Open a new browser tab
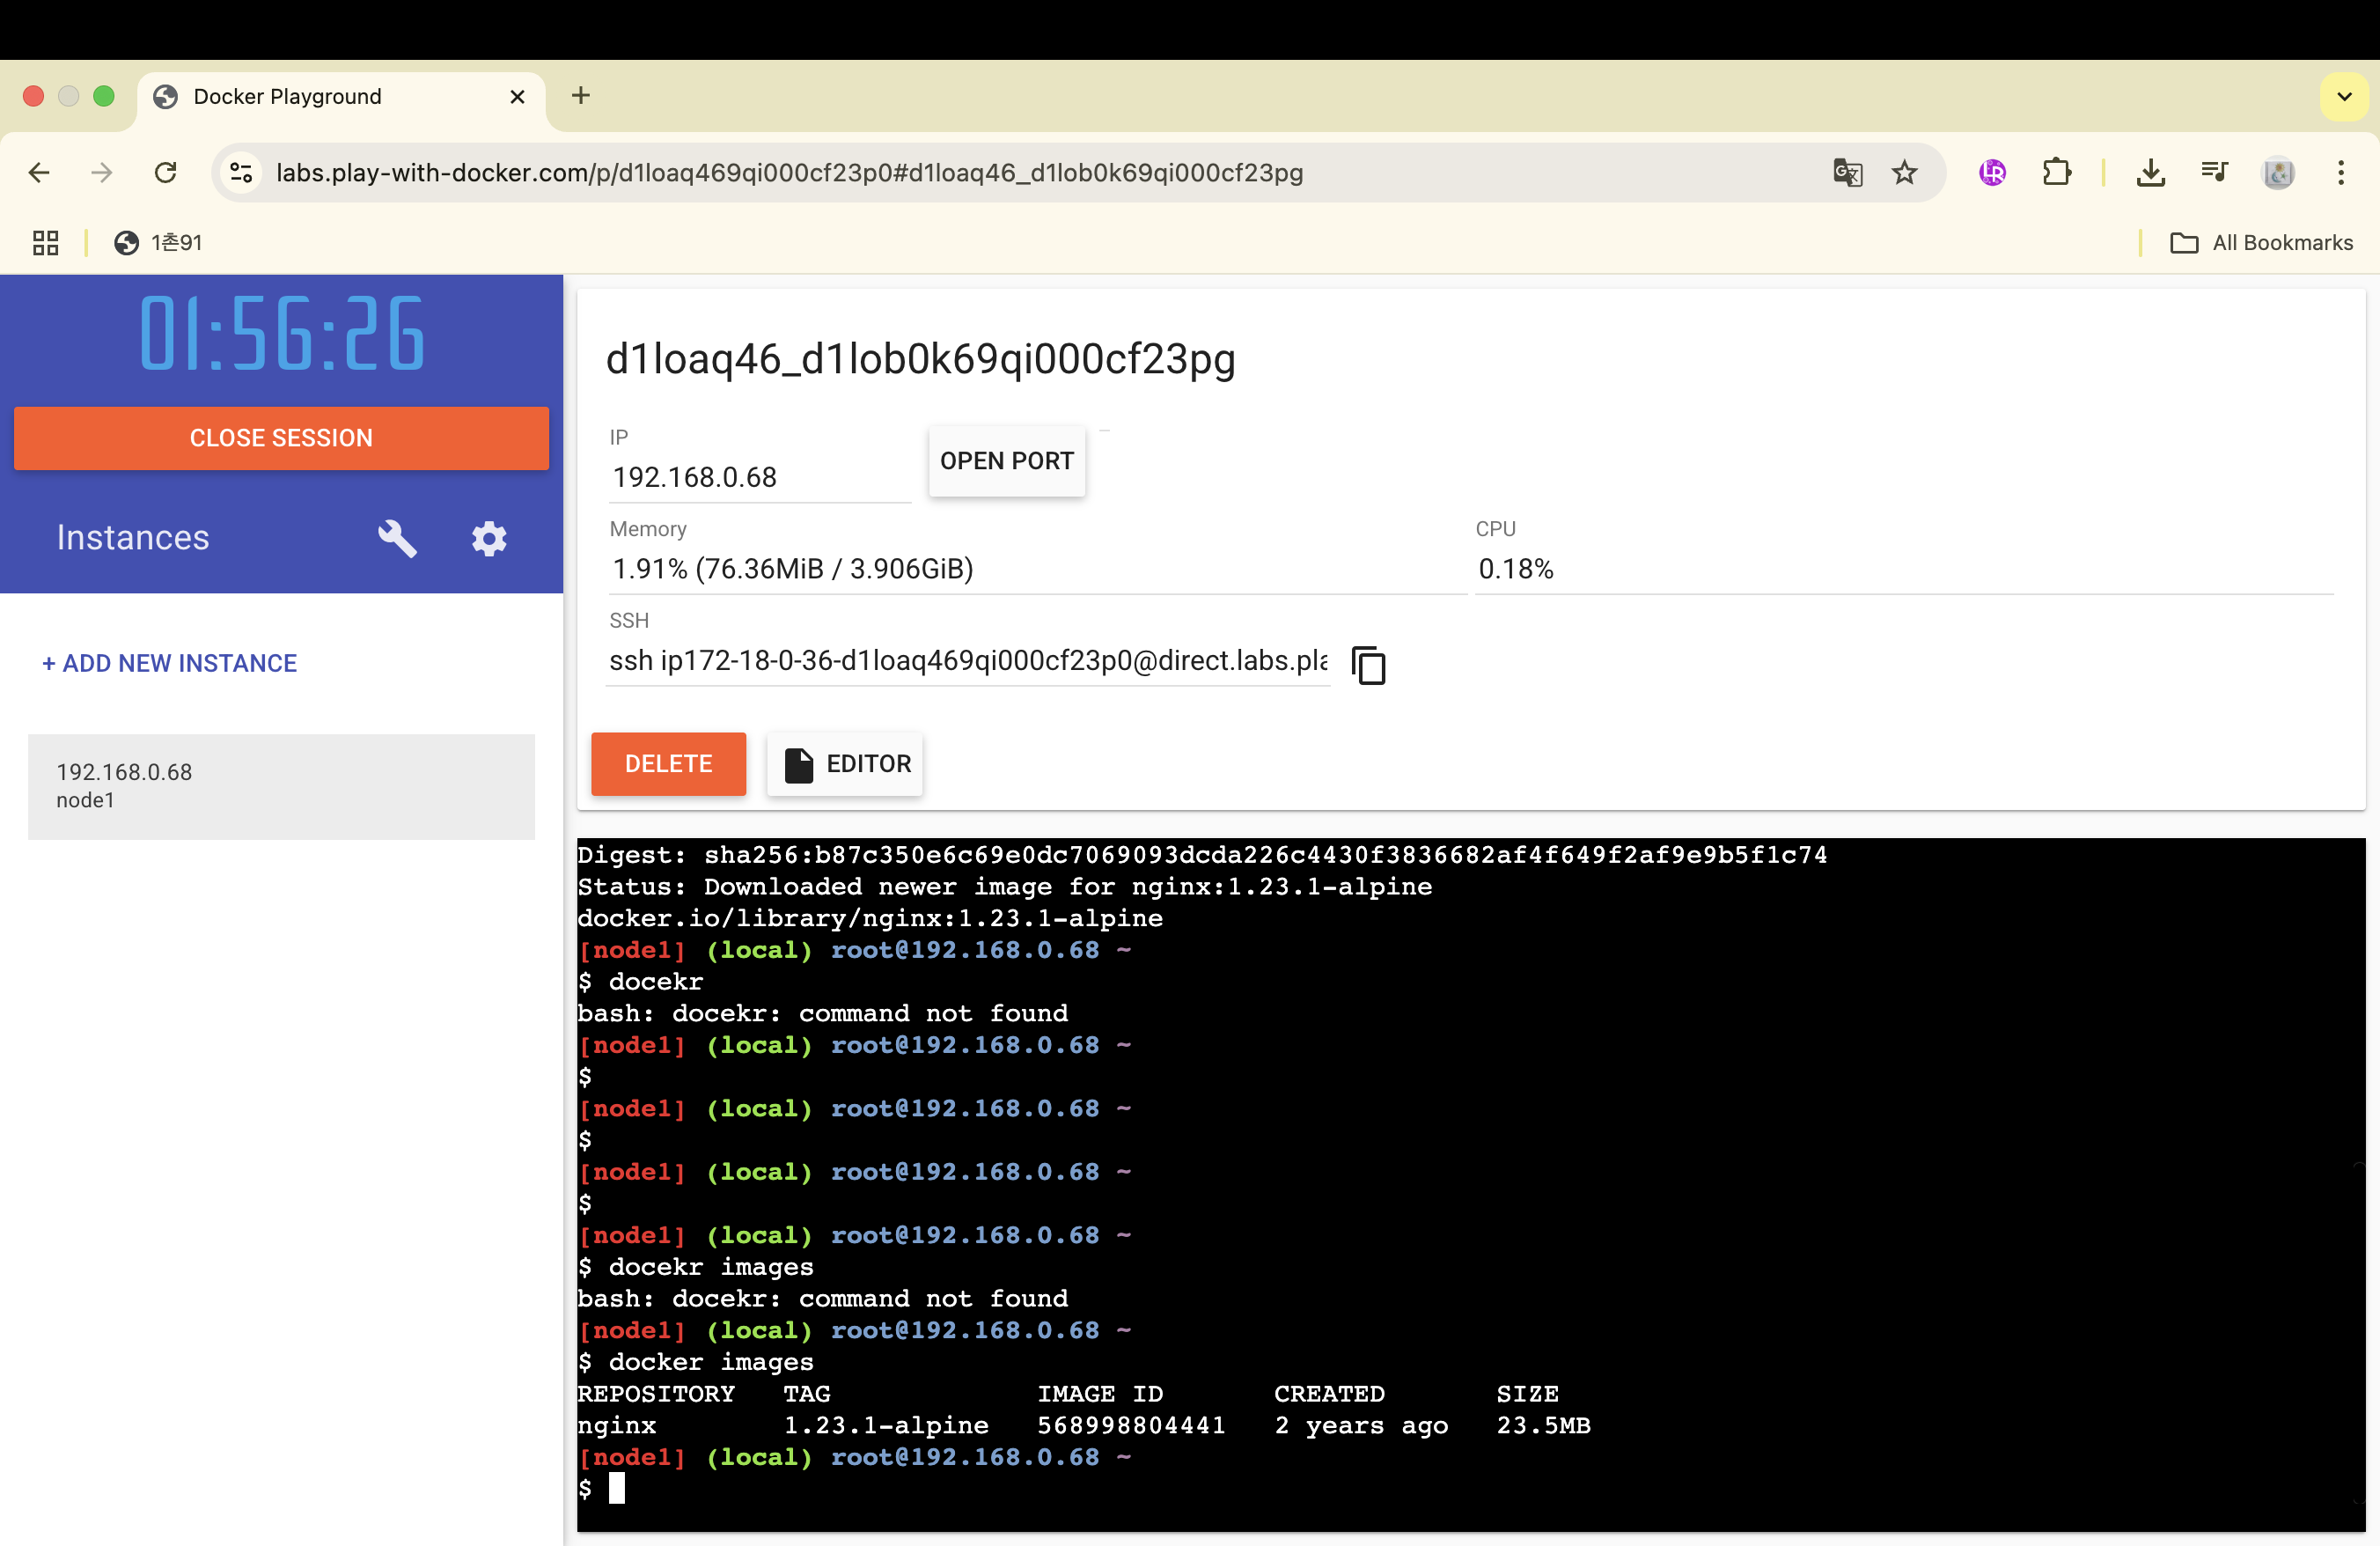 [x=581, y=96]
